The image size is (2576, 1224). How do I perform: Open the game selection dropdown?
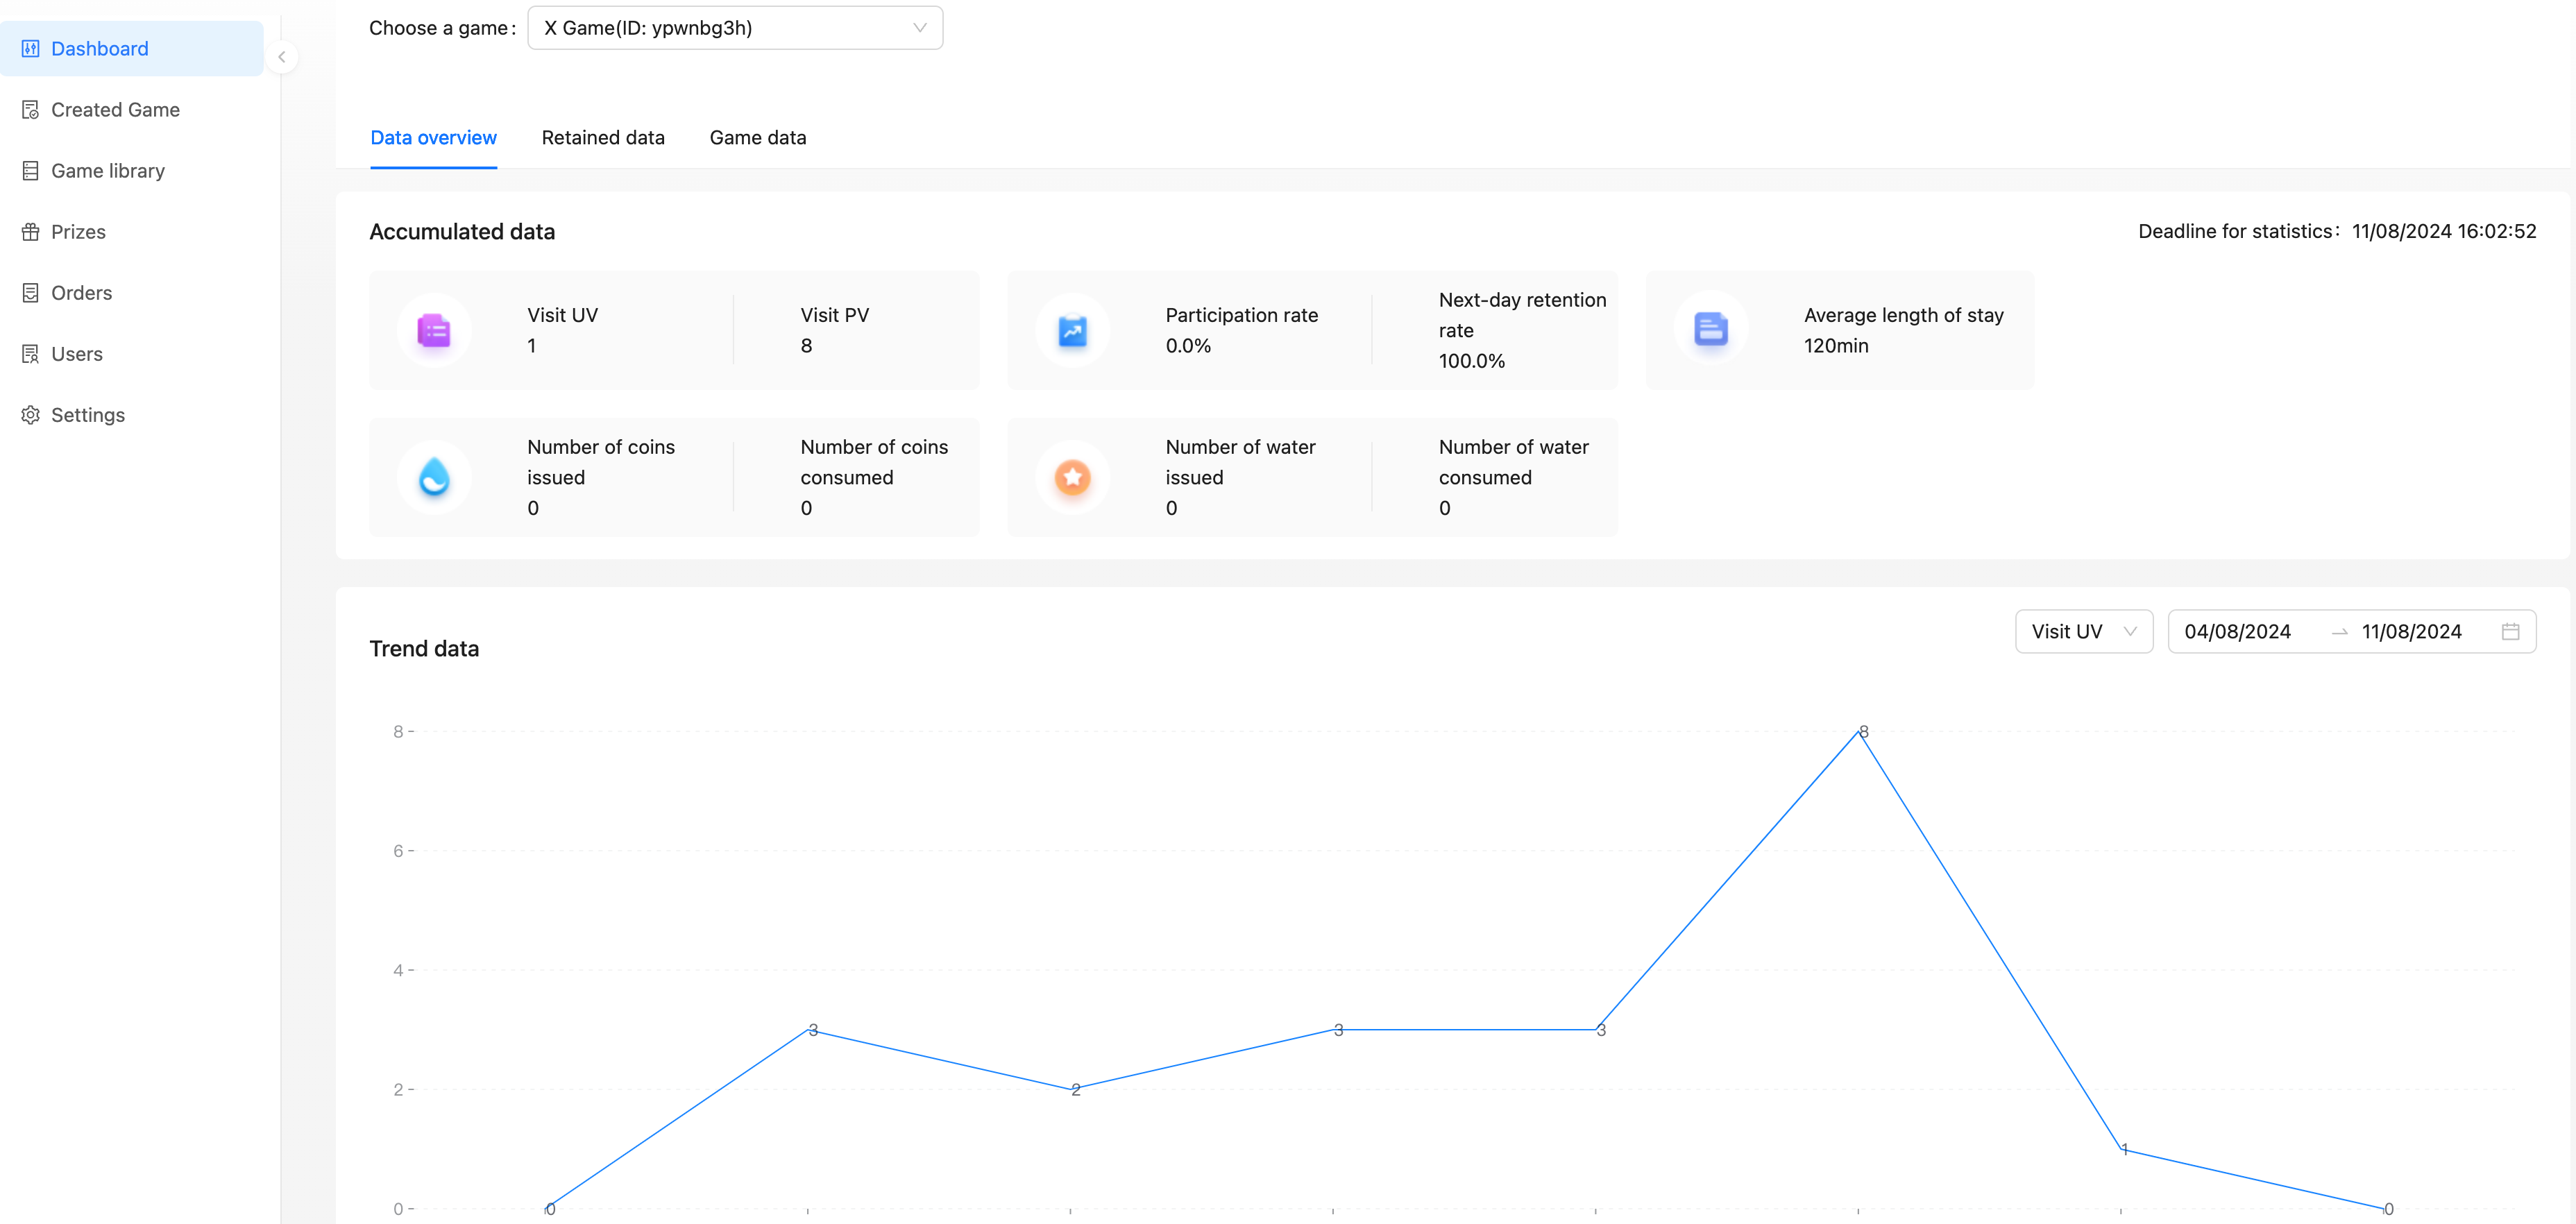735,27
